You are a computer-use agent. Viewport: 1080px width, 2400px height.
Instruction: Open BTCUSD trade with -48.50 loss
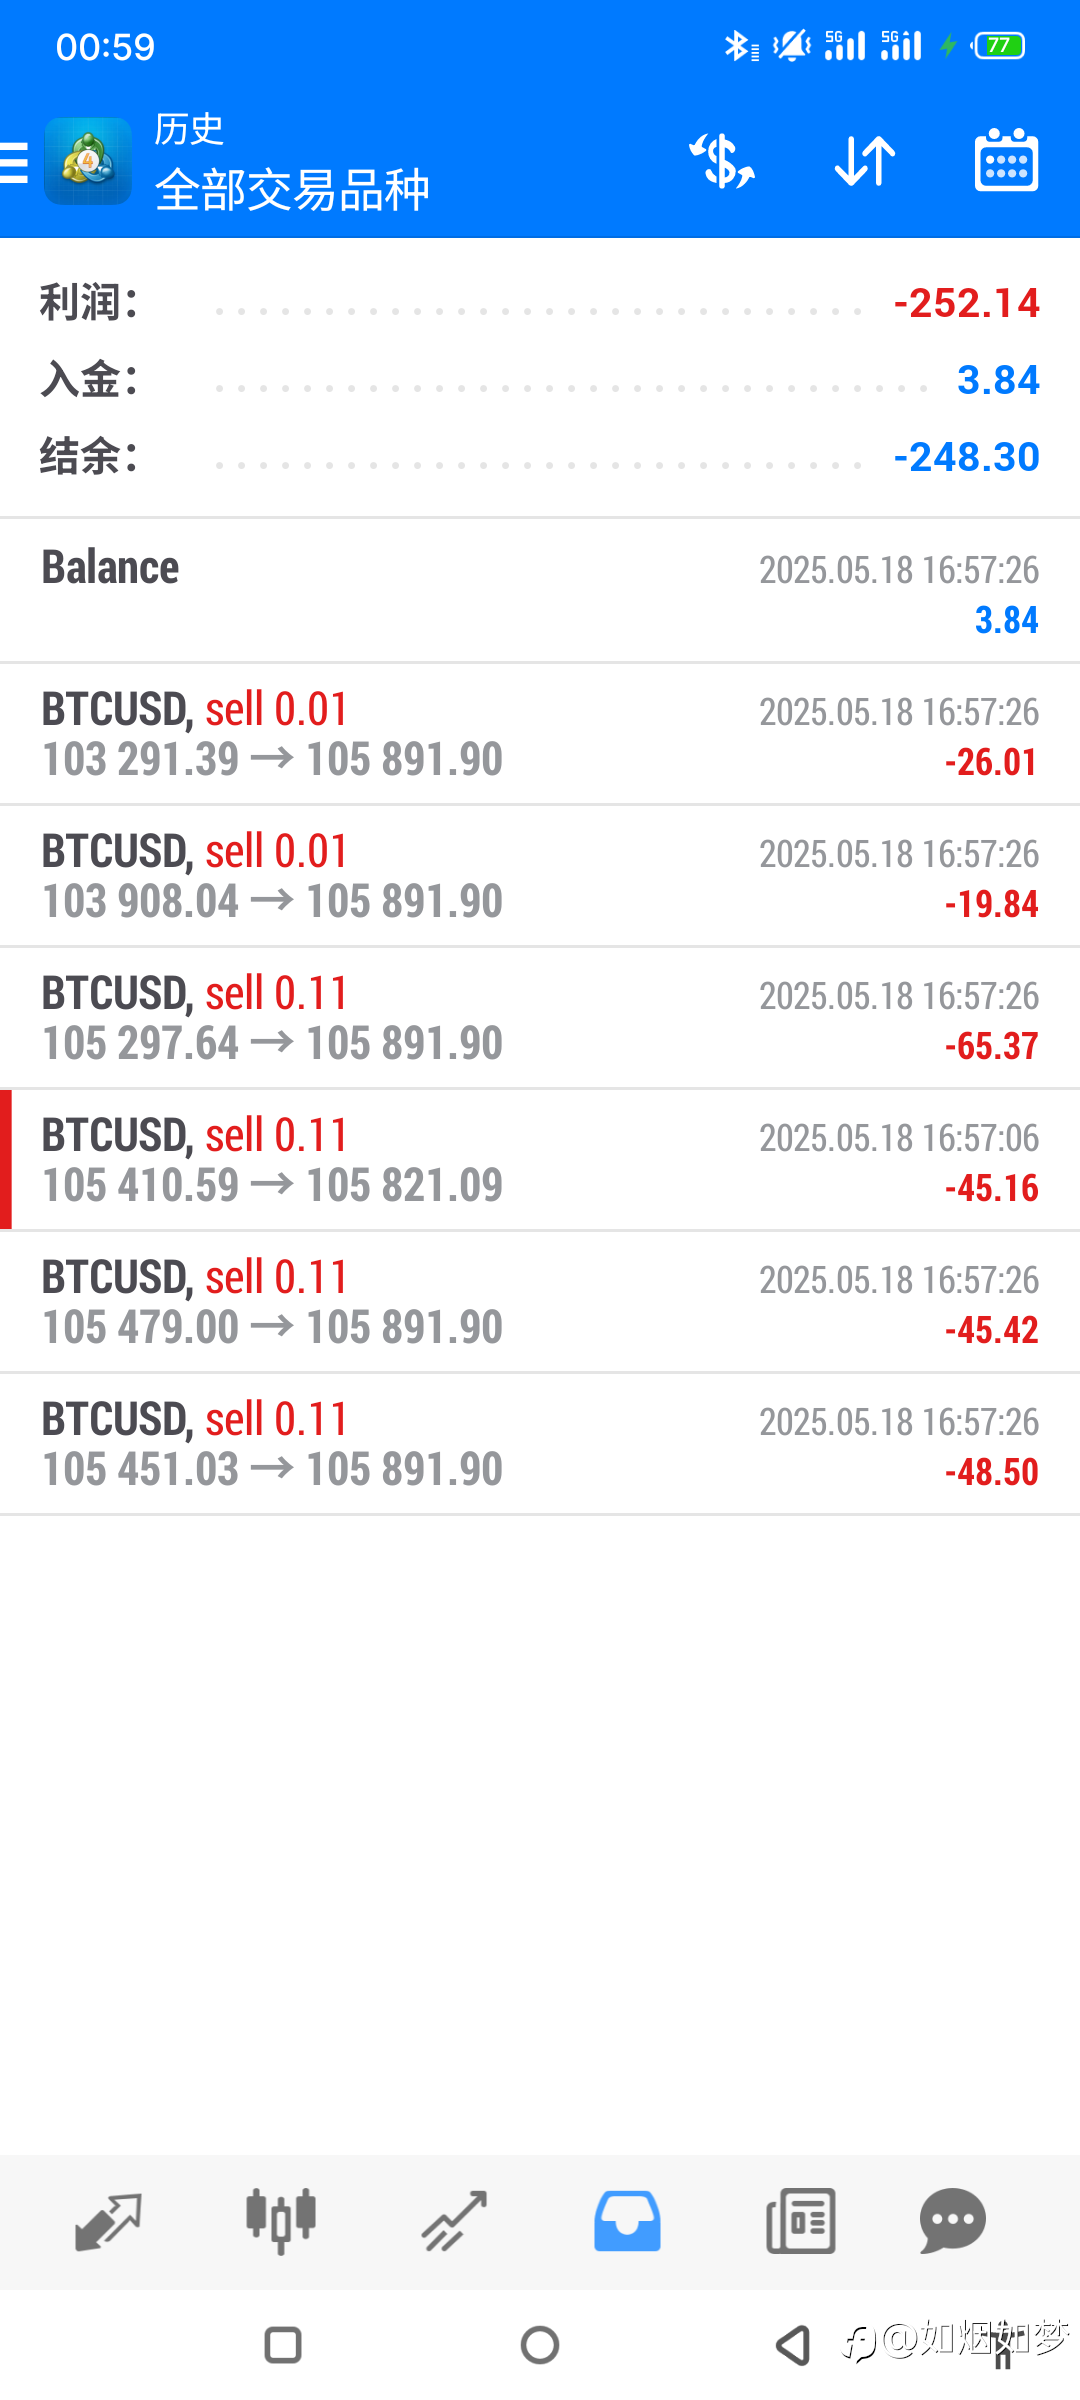click(540, 1444)
